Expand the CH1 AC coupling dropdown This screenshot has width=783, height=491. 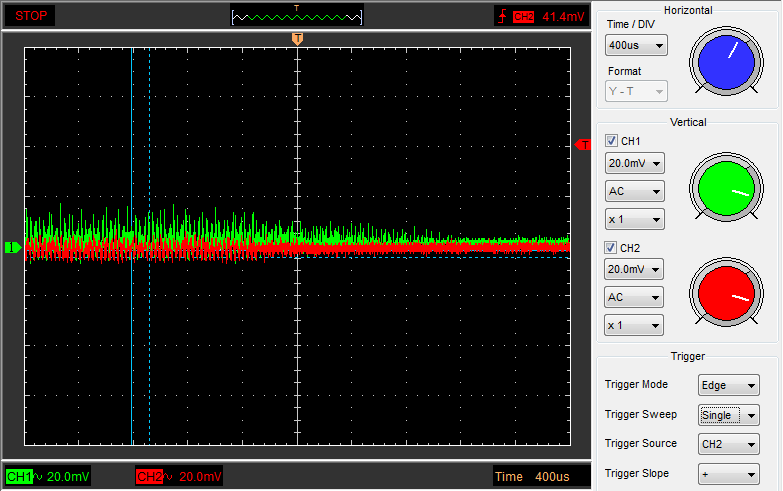point(634,191)
